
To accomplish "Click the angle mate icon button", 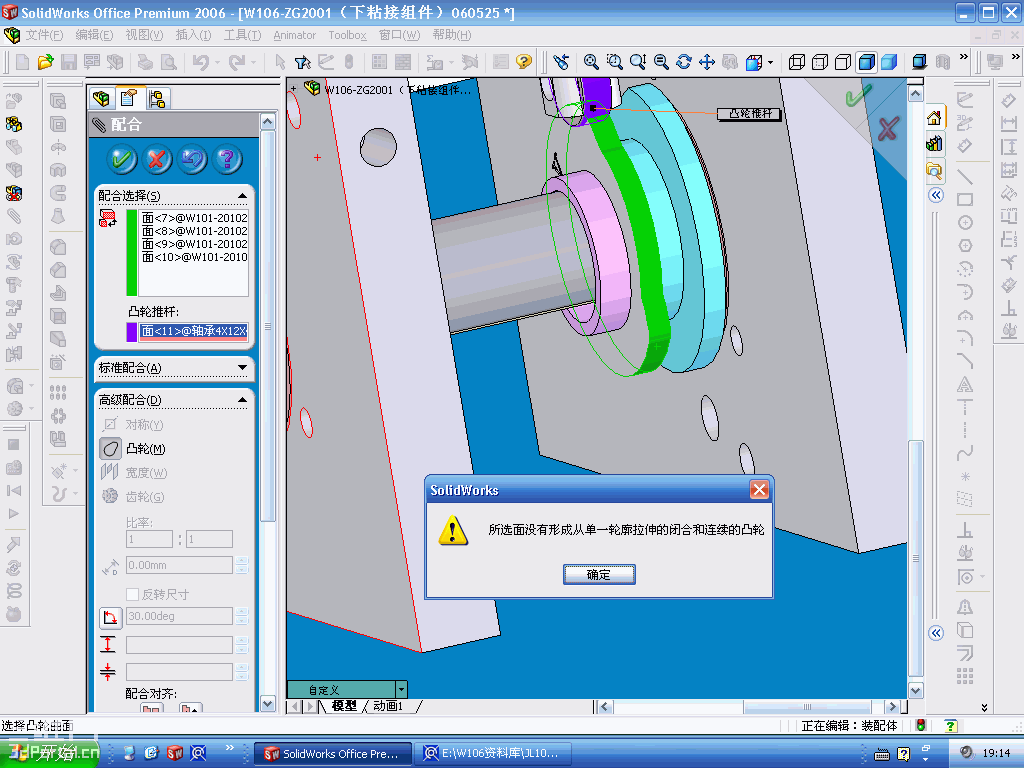I will [x=110, y=616].
